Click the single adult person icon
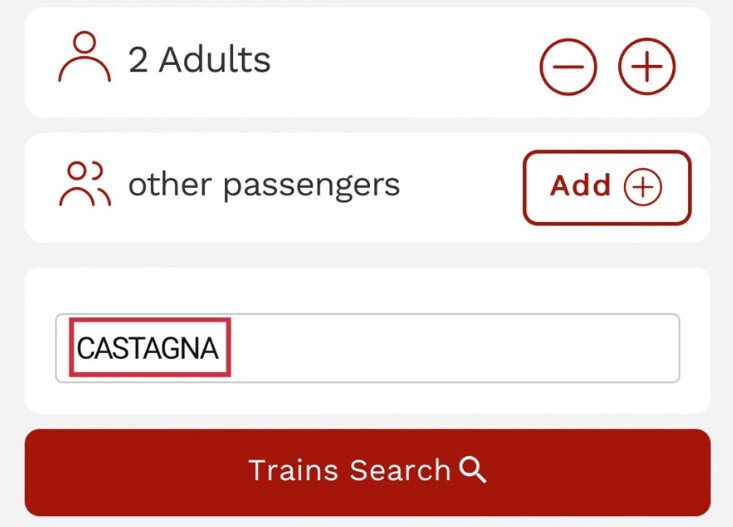The height and width of the screenshot is (527, 733). pos(85,58)
